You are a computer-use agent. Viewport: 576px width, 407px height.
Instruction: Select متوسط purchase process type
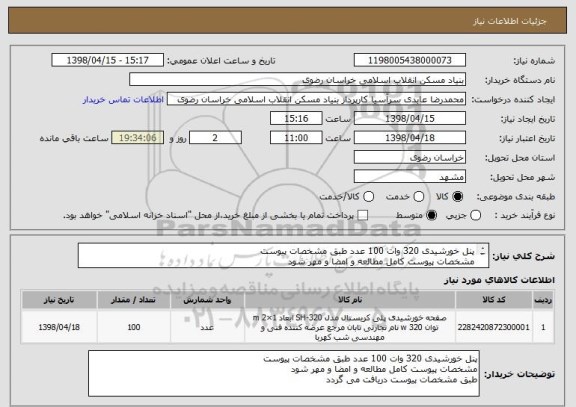click(432, 216)
